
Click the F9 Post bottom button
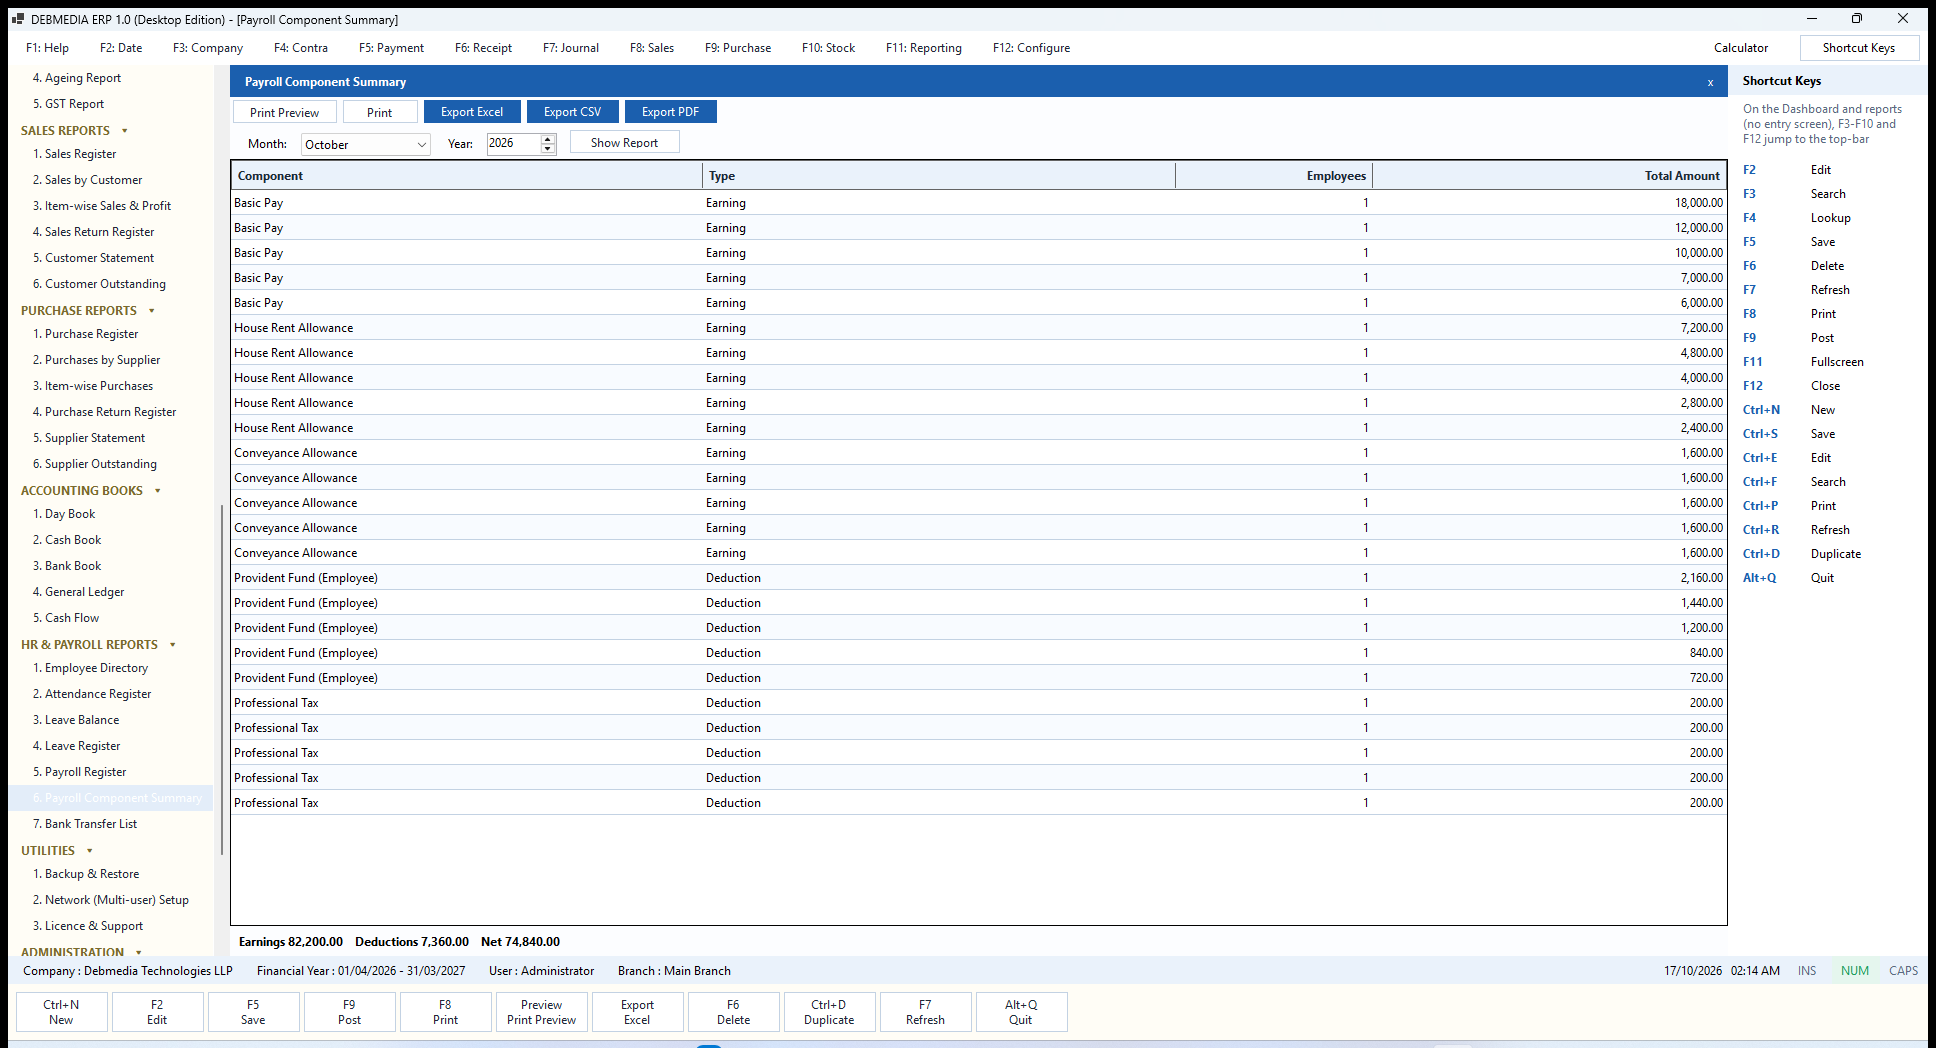(349, 1012)
